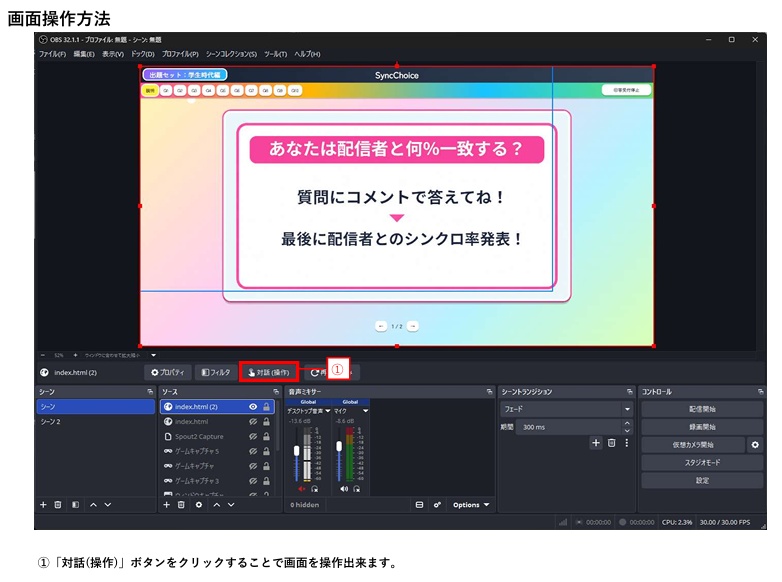The height and width of the screenshot is (582, 782).
Task: Open 編集(E) menu
Action: [84, 54]
